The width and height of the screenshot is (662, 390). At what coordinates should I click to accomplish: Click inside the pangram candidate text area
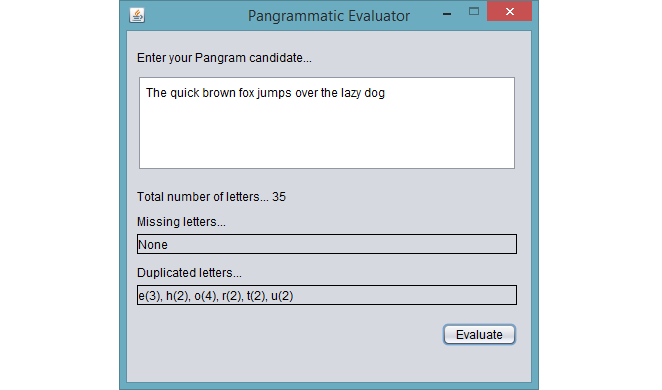(x=327, y=123)
